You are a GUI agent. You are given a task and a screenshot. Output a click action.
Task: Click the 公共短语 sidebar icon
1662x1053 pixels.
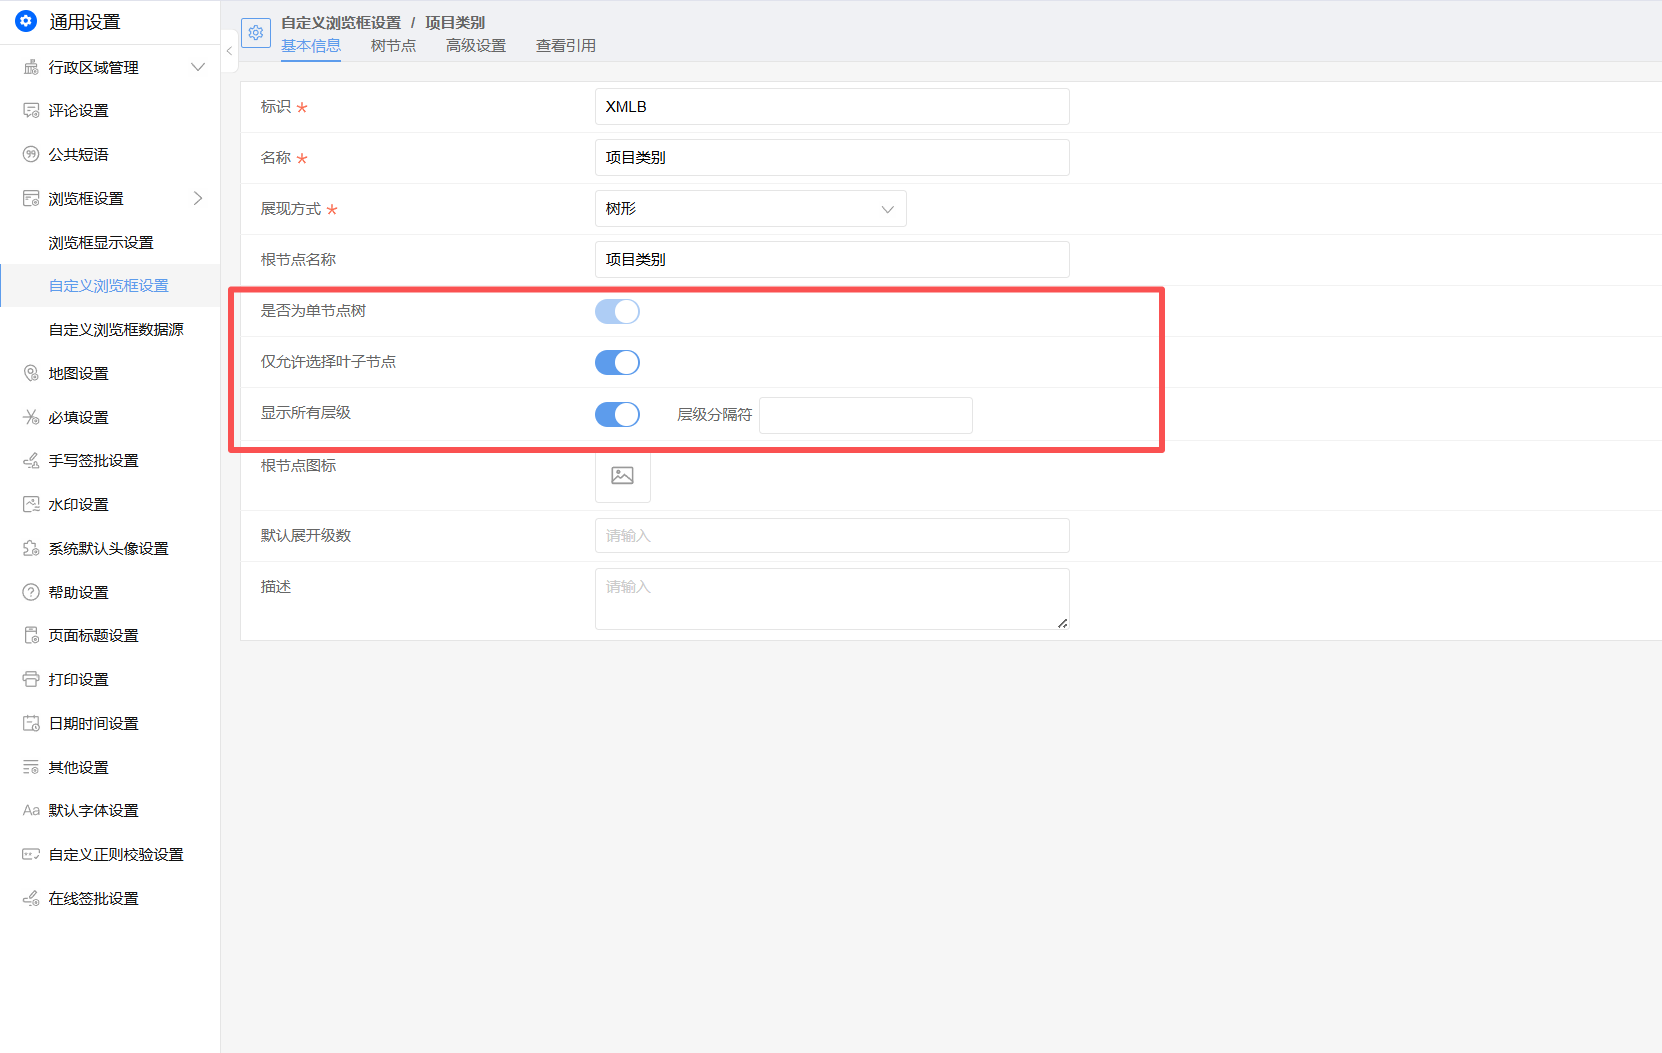[31, 155]
